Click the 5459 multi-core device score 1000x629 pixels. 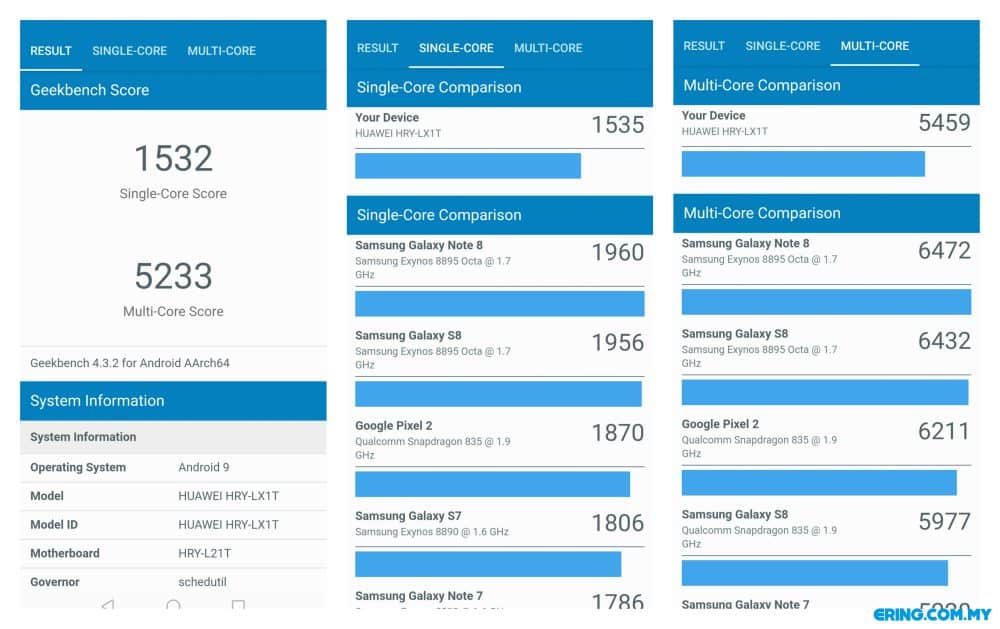pyautogui.click(x=944, y=122)
